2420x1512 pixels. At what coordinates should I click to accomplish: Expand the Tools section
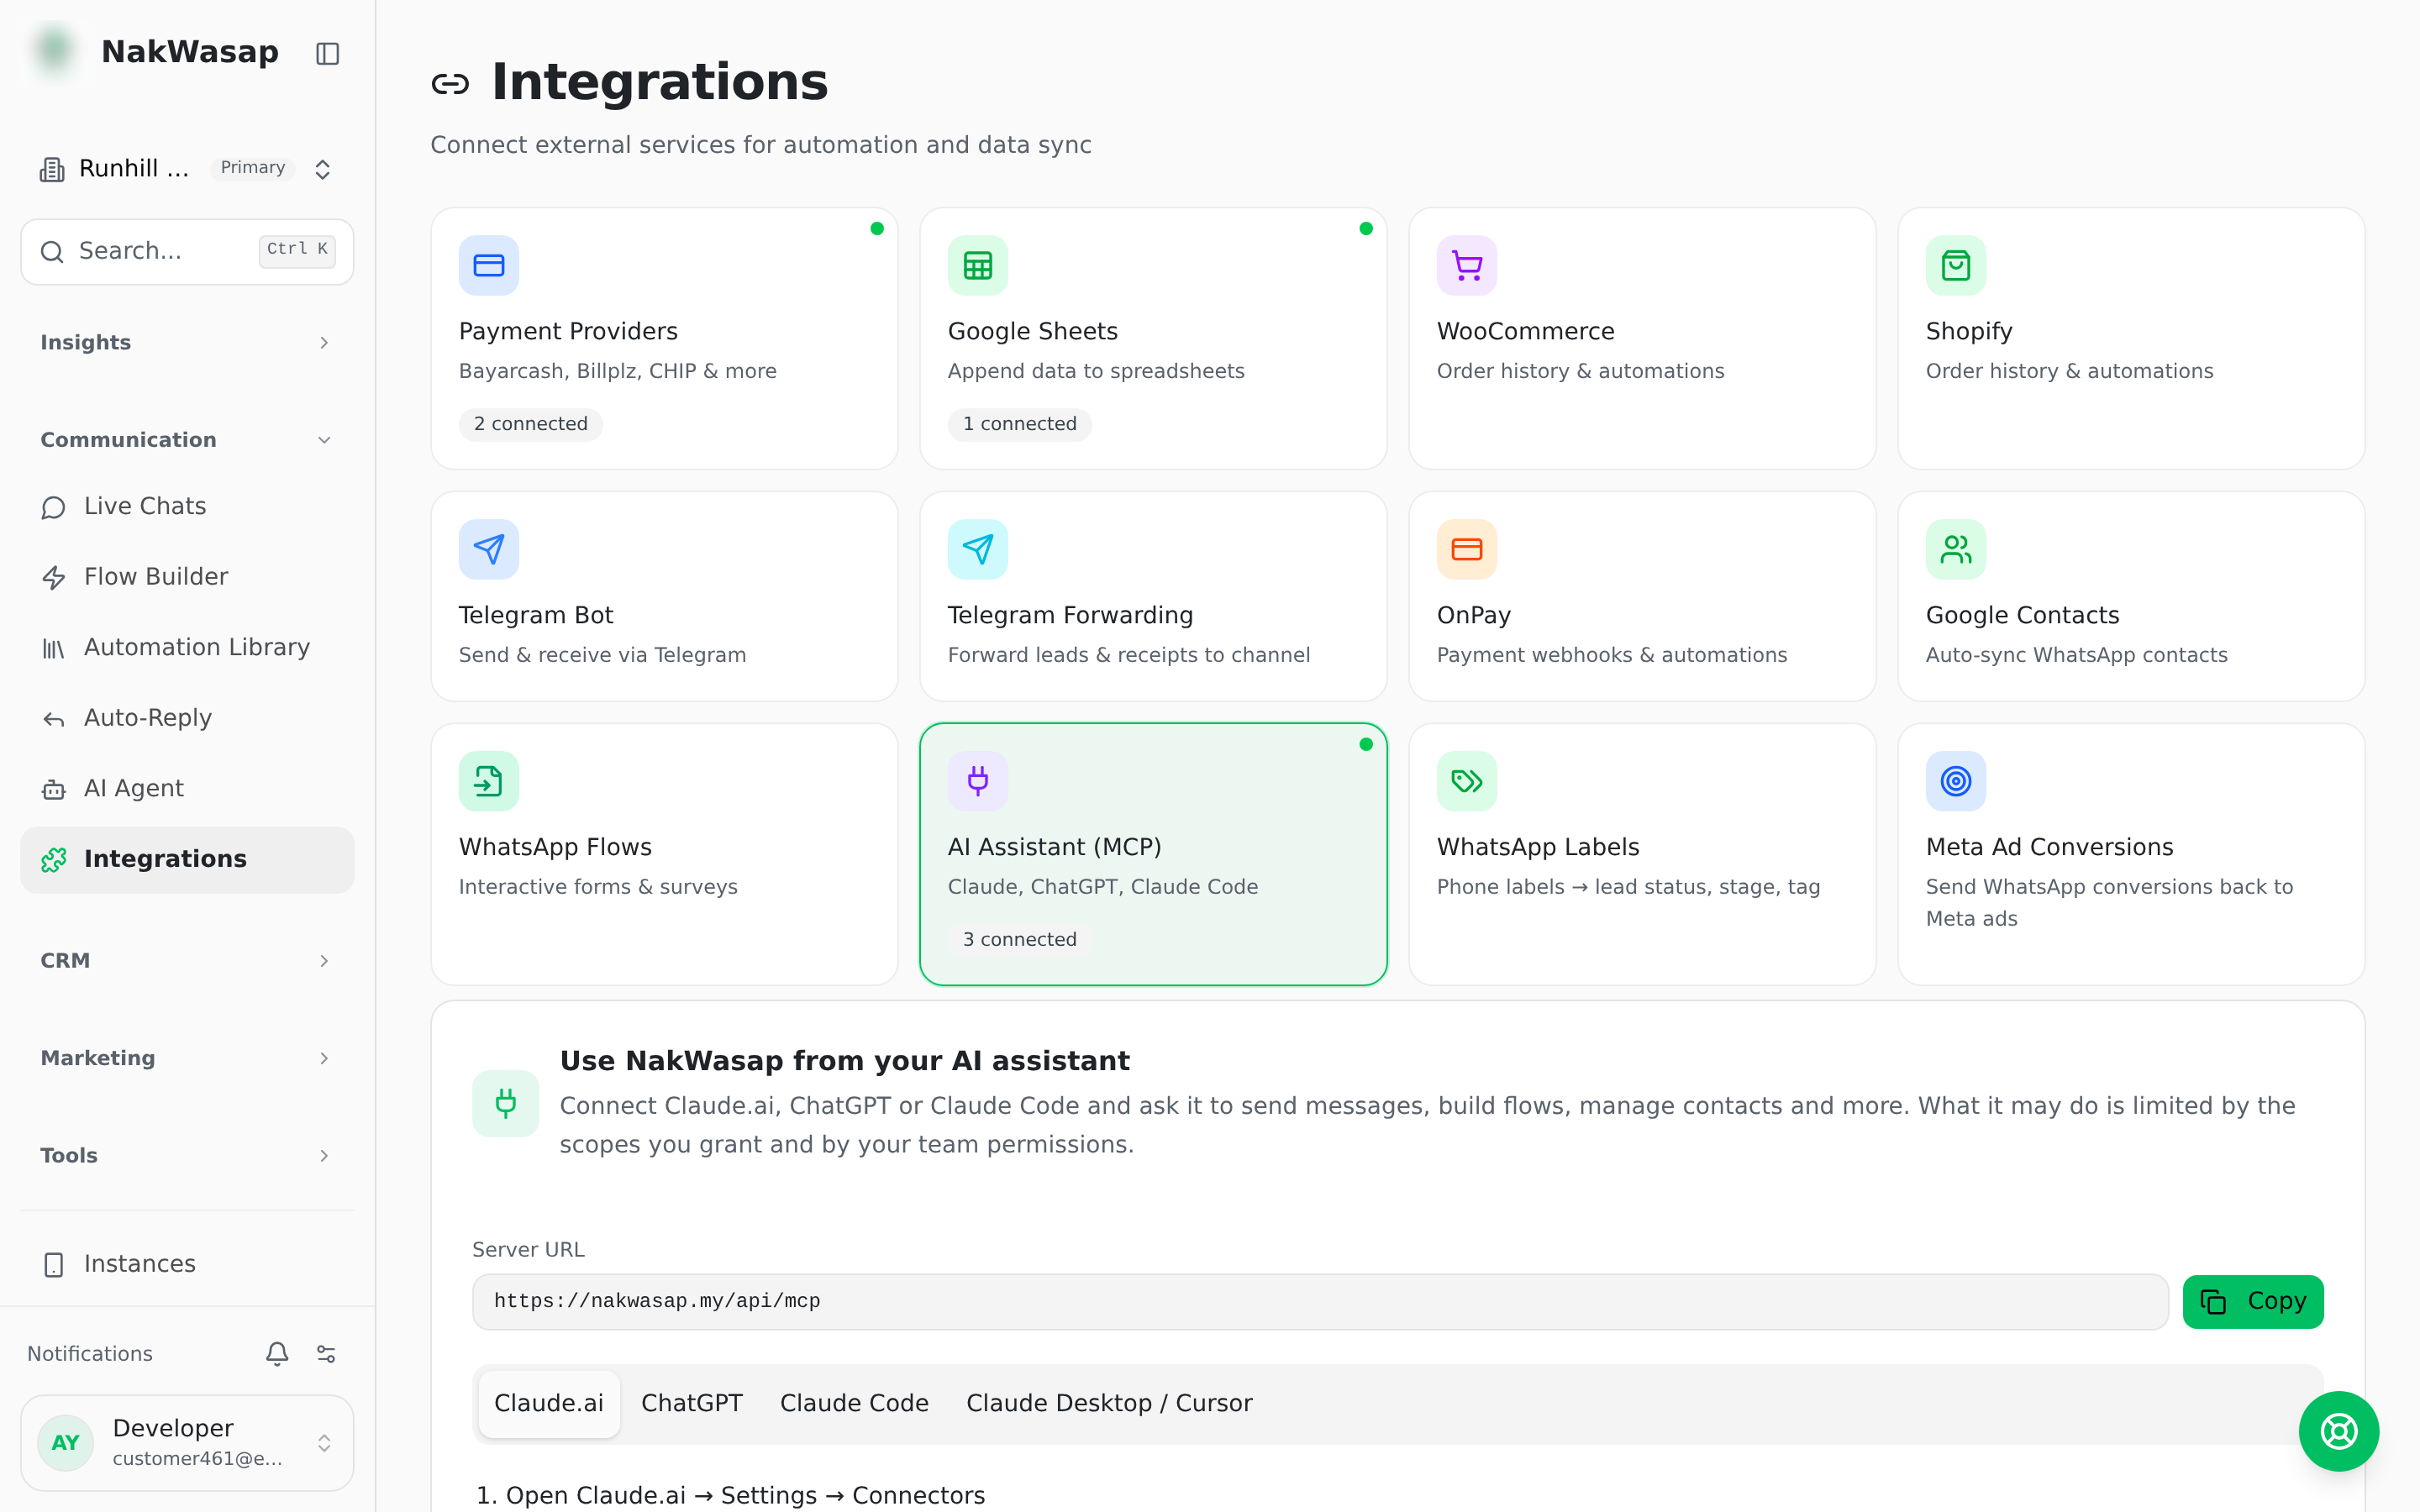click(187, 1156)
